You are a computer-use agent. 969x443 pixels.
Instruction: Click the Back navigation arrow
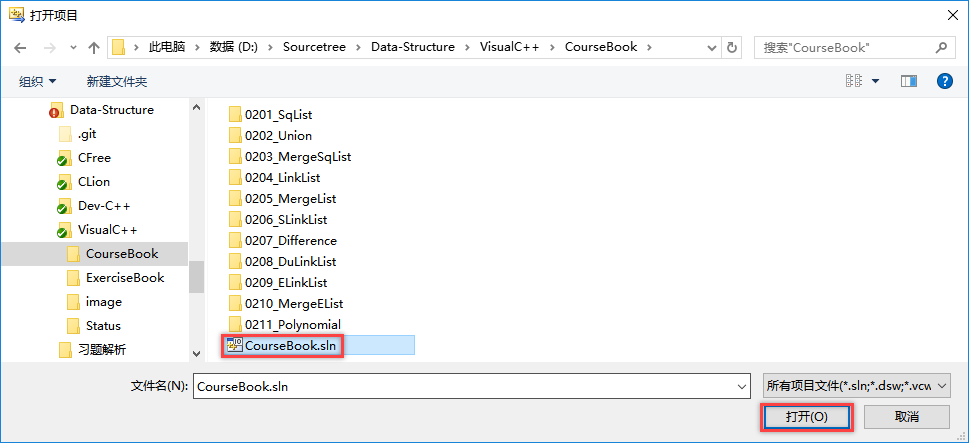click(20, 47)
